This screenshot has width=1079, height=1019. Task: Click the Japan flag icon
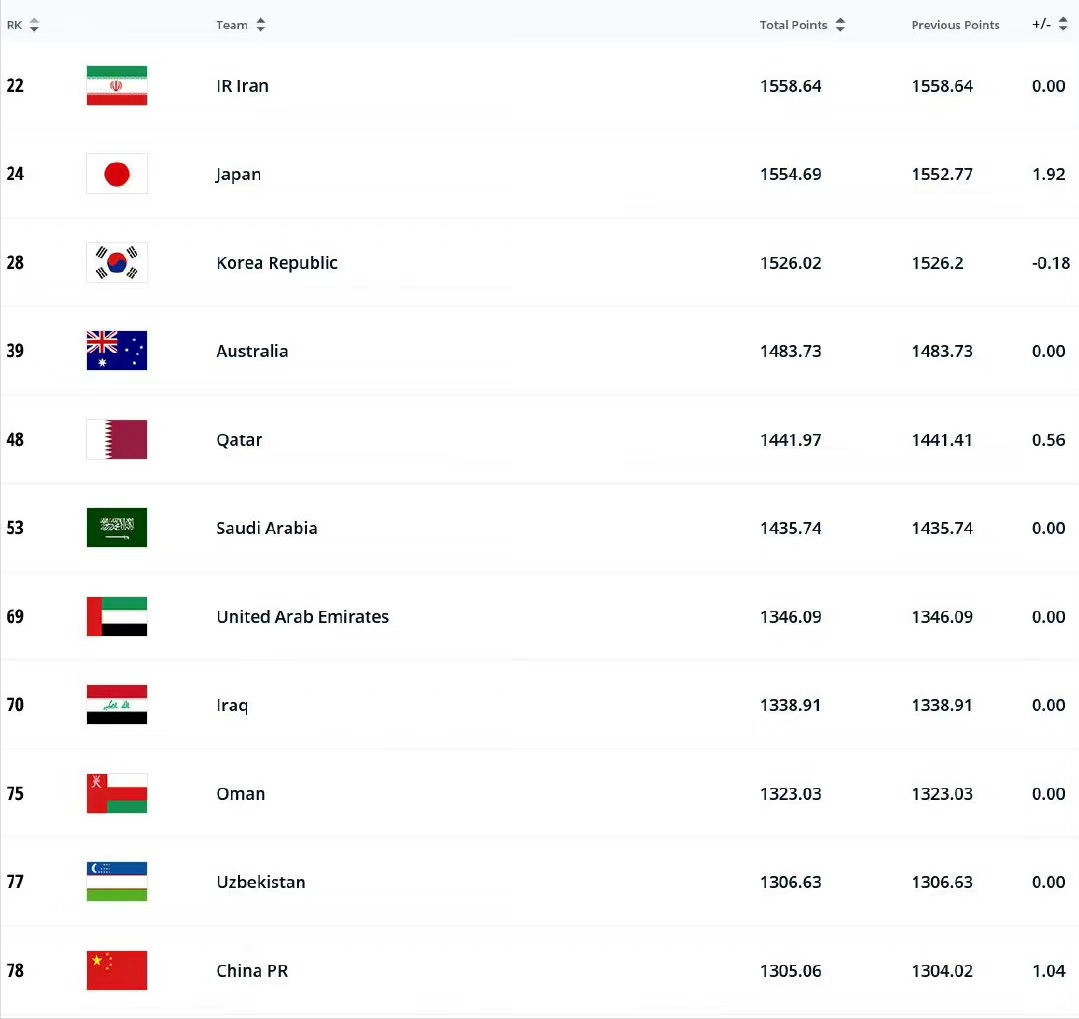(117, 174)
